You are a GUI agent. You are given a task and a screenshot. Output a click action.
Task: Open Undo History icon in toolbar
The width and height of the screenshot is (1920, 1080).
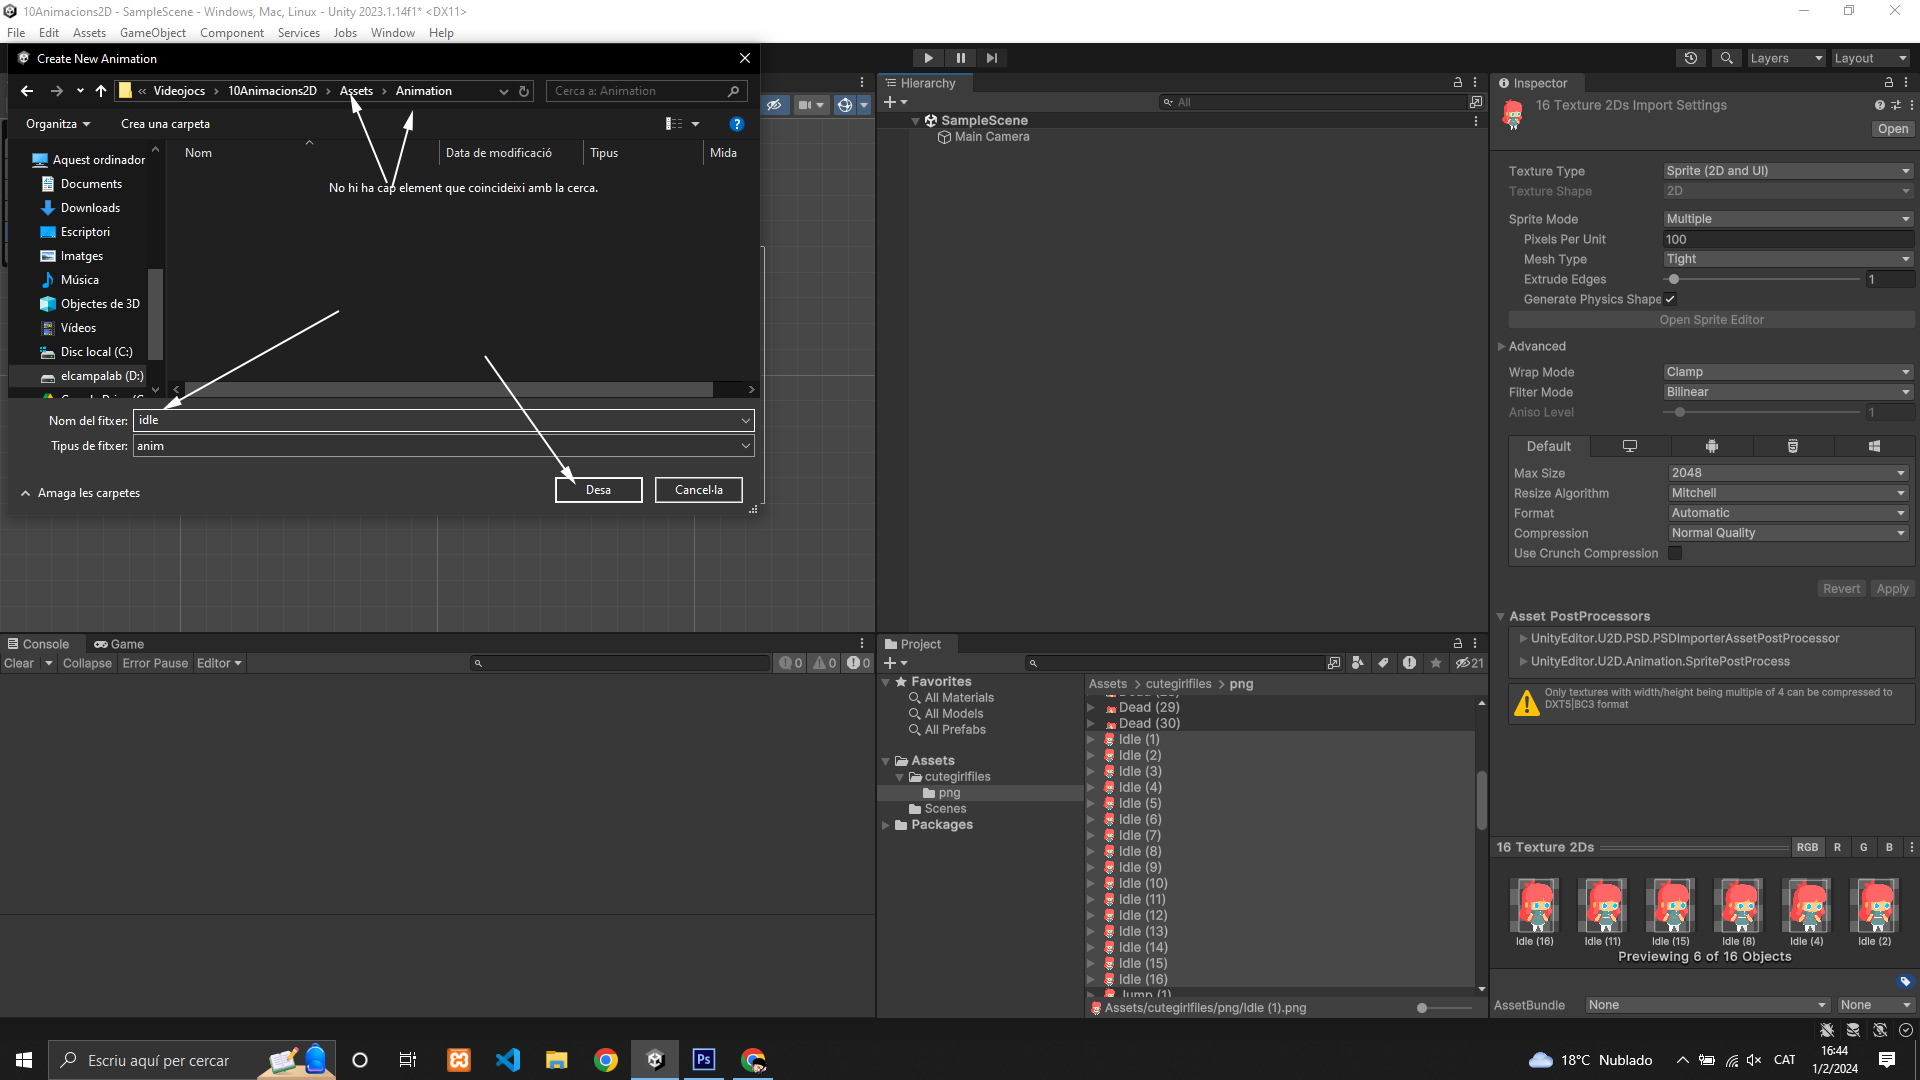1690,58
